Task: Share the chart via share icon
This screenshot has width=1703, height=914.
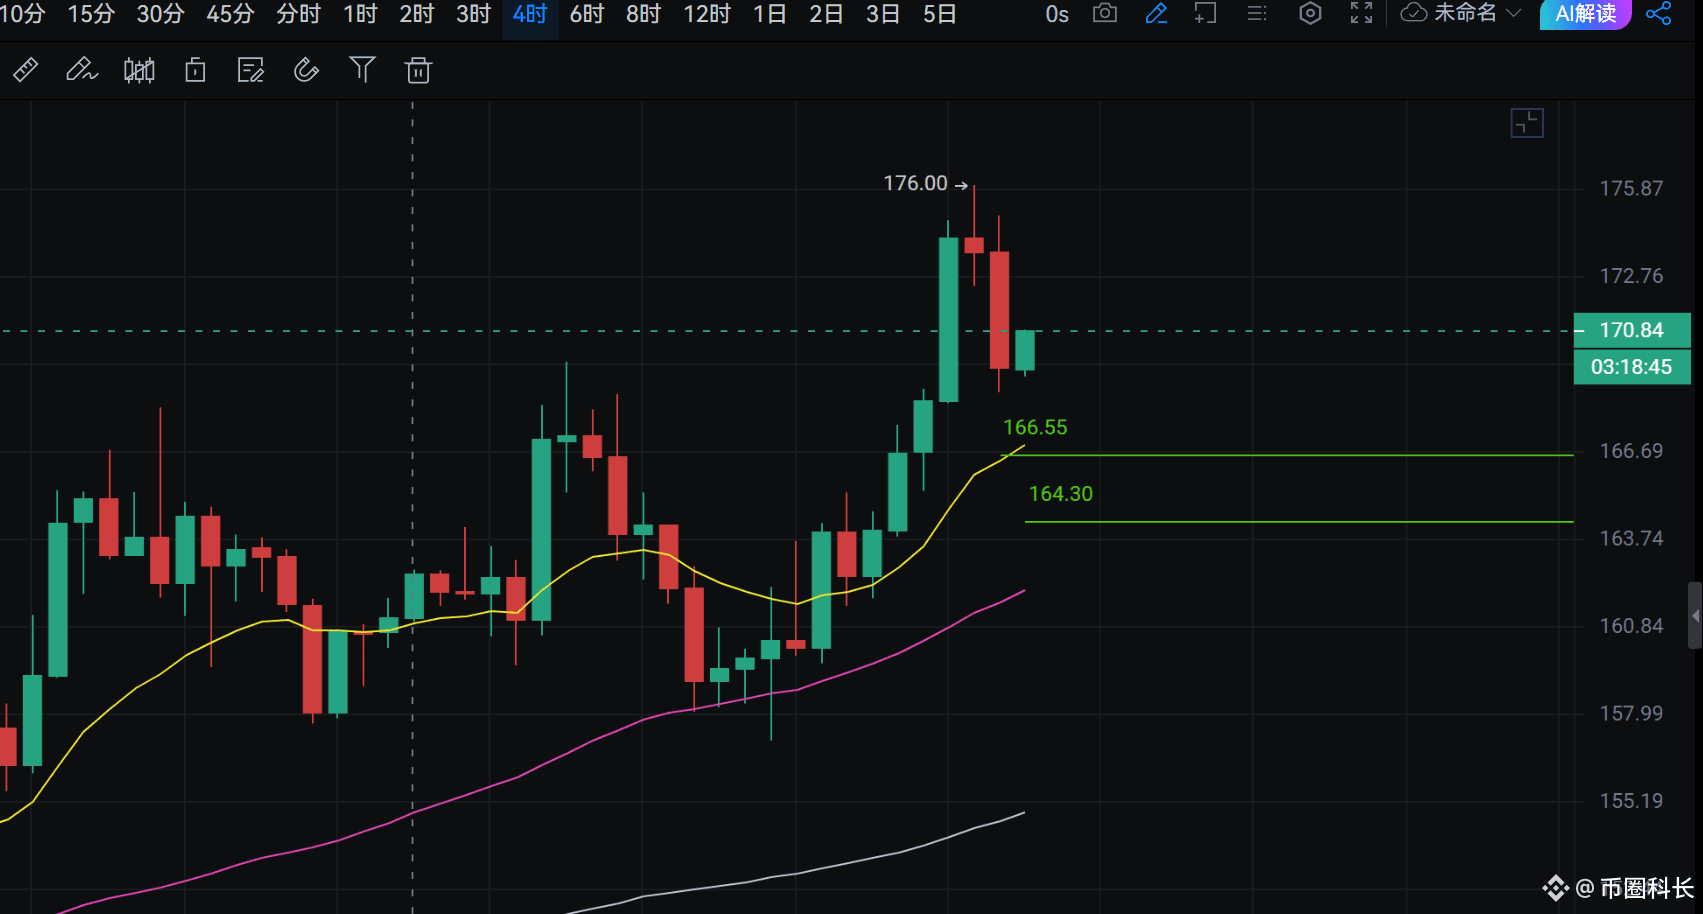Action: pos(1658,13)
